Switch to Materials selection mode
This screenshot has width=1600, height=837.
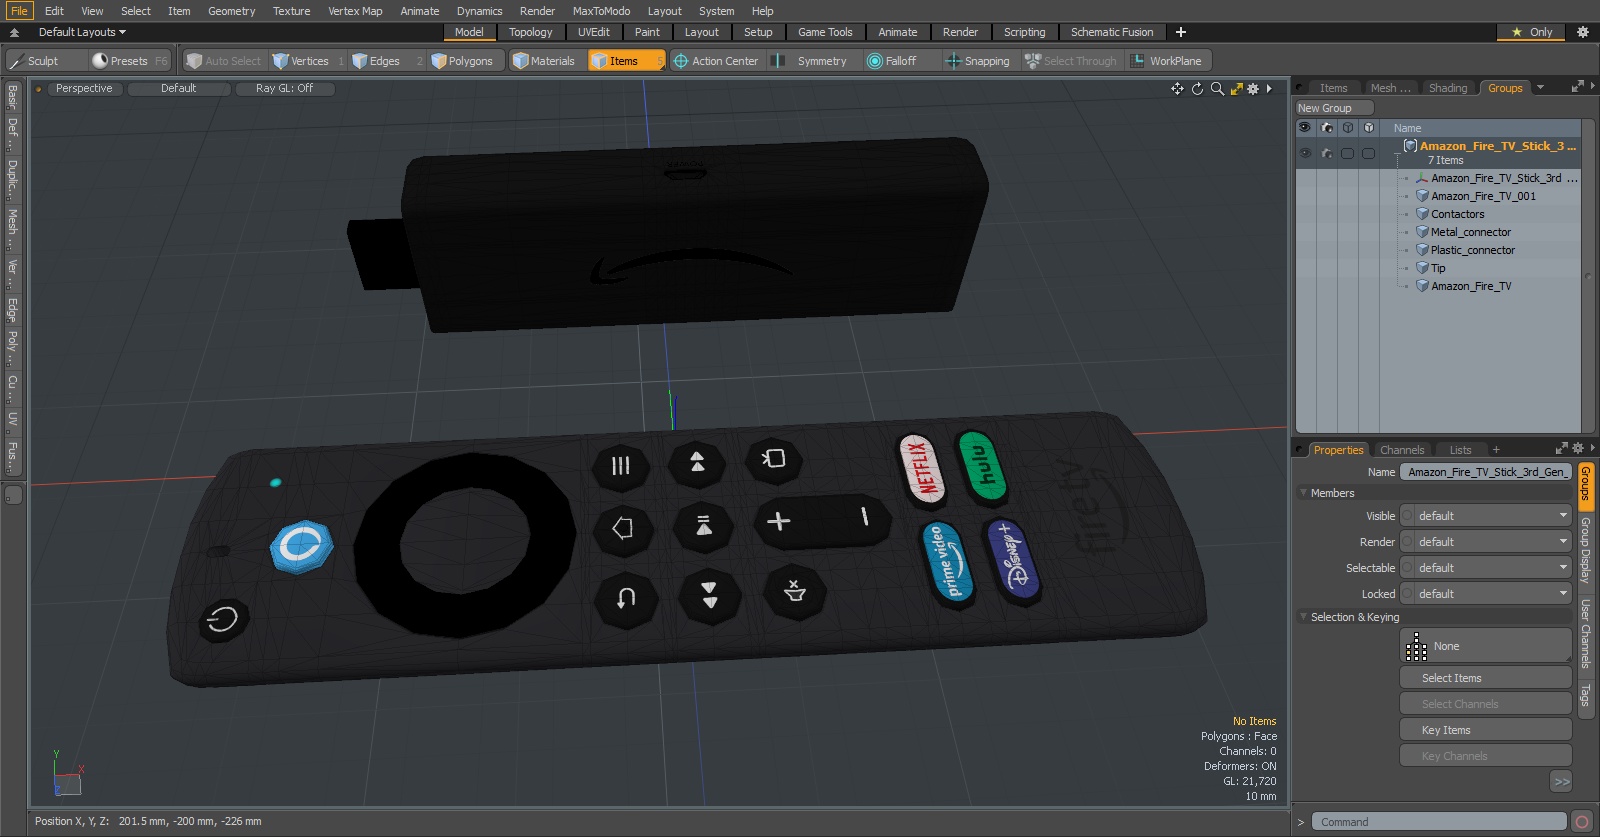click(x=546, y=61)
